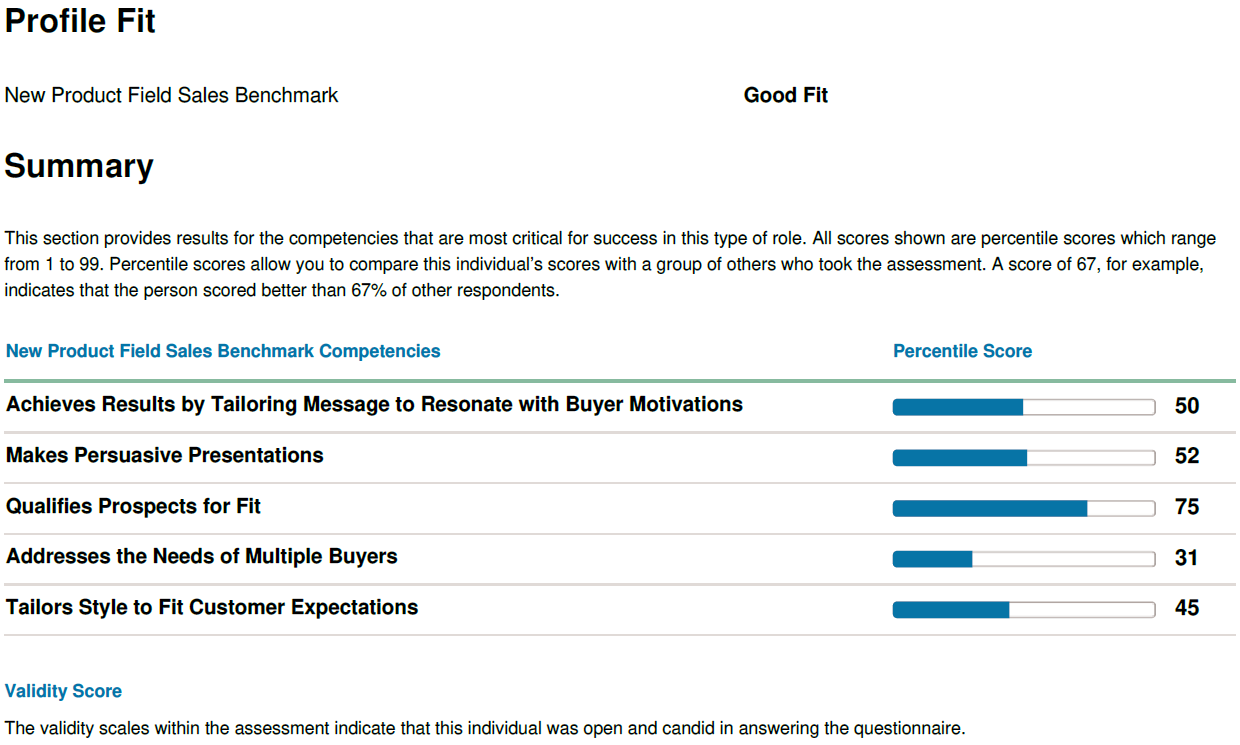The height and width of the screenshot is (745, 1240).
Task: Open the Validity Score heading
Action: [x=63, y=691]
